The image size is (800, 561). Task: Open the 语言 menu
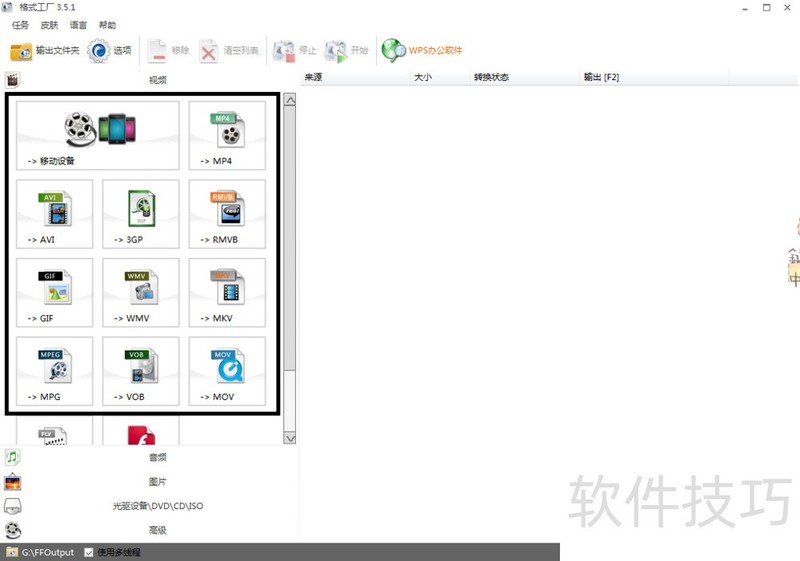(78, 25)
